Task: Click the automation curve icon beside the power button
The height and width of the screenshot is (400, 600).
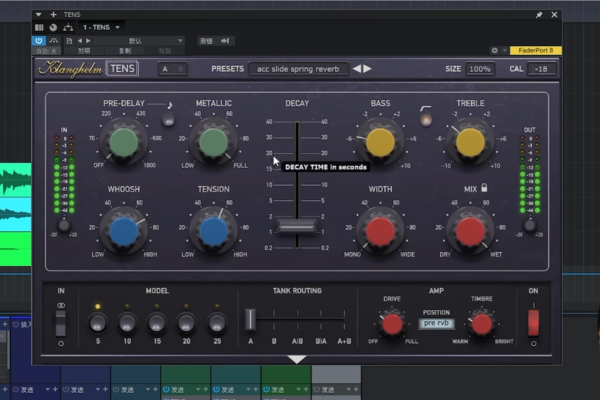Action: (54, 41)
